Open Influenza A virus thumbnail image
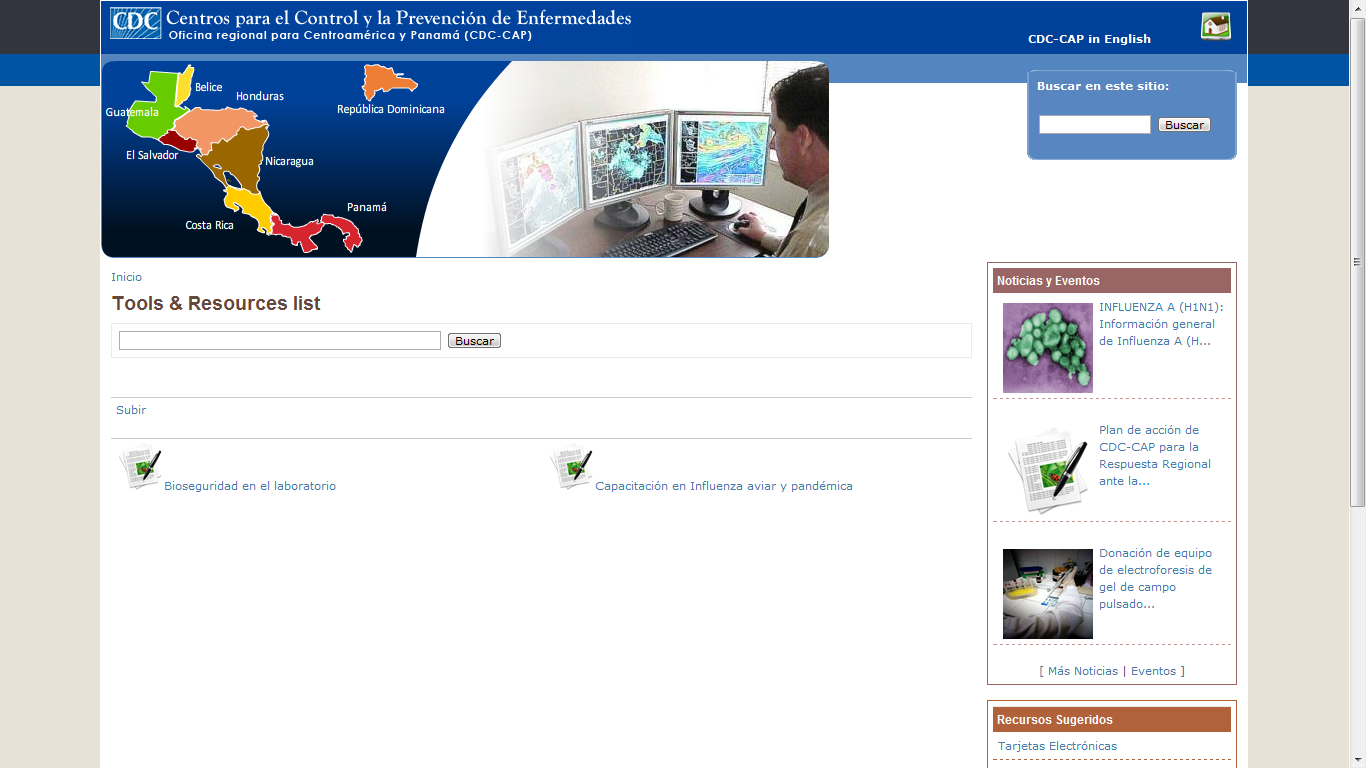1366x768 pixels. pyautogui.click(x=1048, y=348)
